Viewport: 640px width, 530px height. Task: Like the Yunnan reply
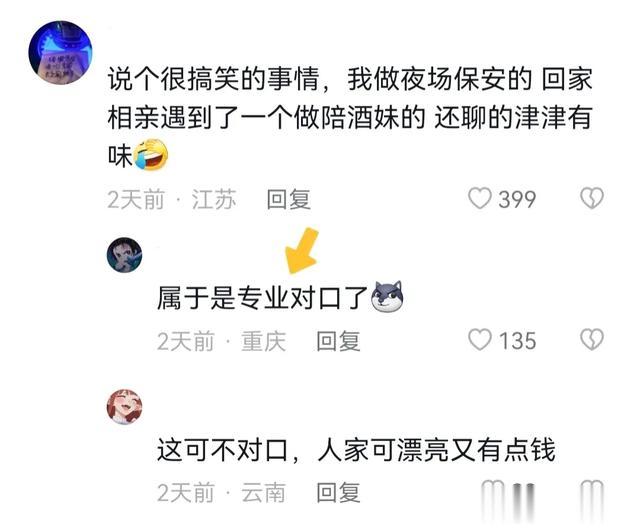pos(492,490)
